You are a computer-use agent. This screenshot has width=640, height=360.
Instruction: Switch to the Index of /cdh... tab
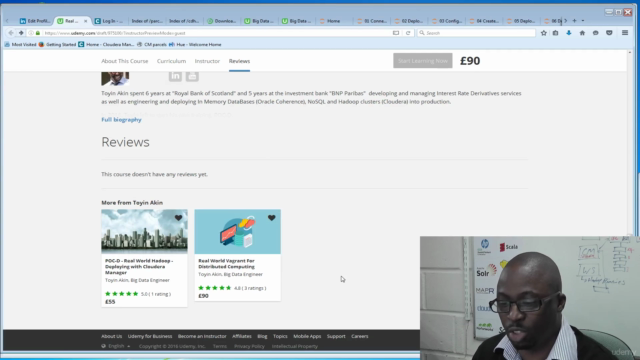[x=184, y=21]
